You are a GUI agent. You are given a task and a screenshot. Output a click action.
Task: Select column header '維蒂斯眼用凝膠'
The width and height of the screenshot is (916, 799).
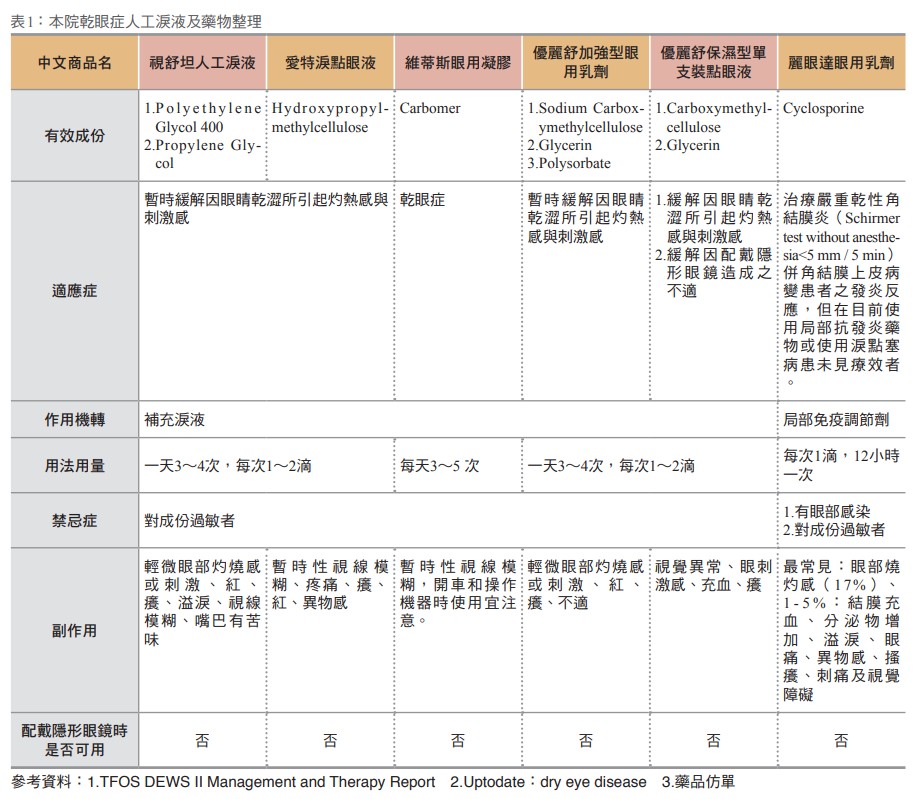point(458,62)
